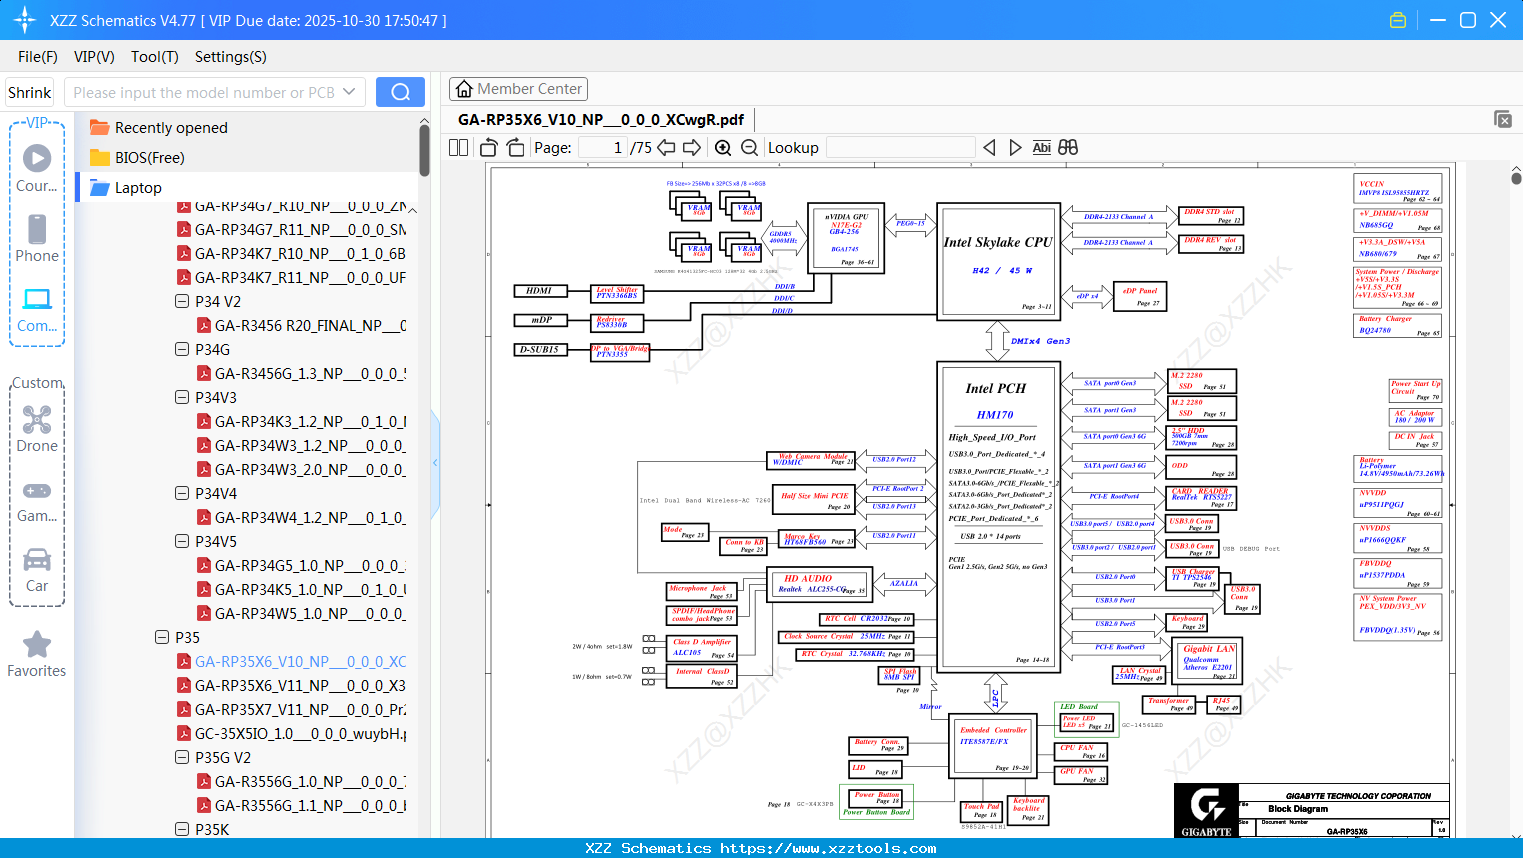The image size is (1523, 858).
Task: Zoom in on the schematic
Action: pyautogui.click(x=723, y=147)
